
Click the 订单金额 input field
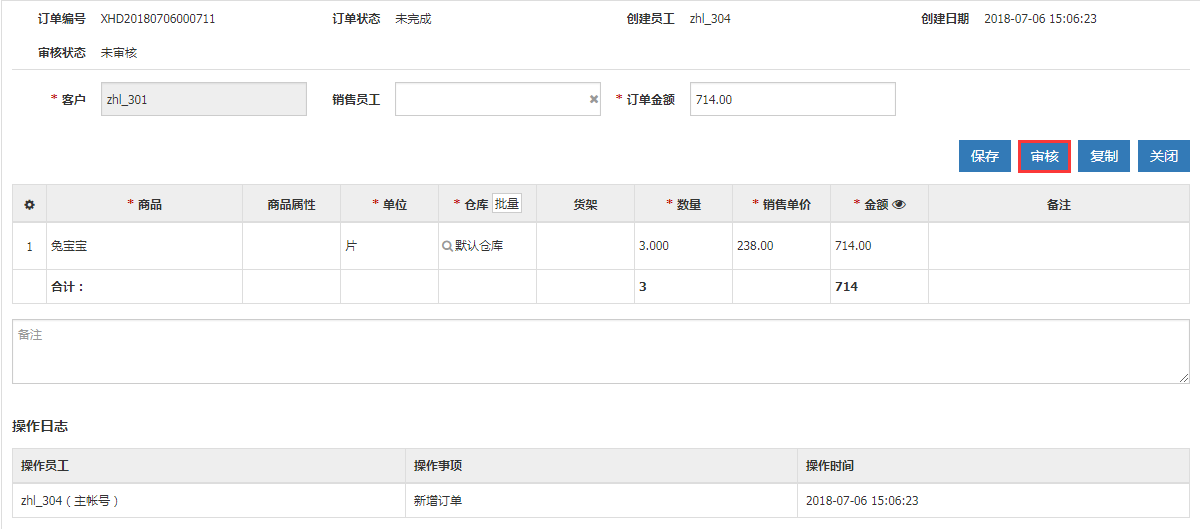[x=792, y=100]
